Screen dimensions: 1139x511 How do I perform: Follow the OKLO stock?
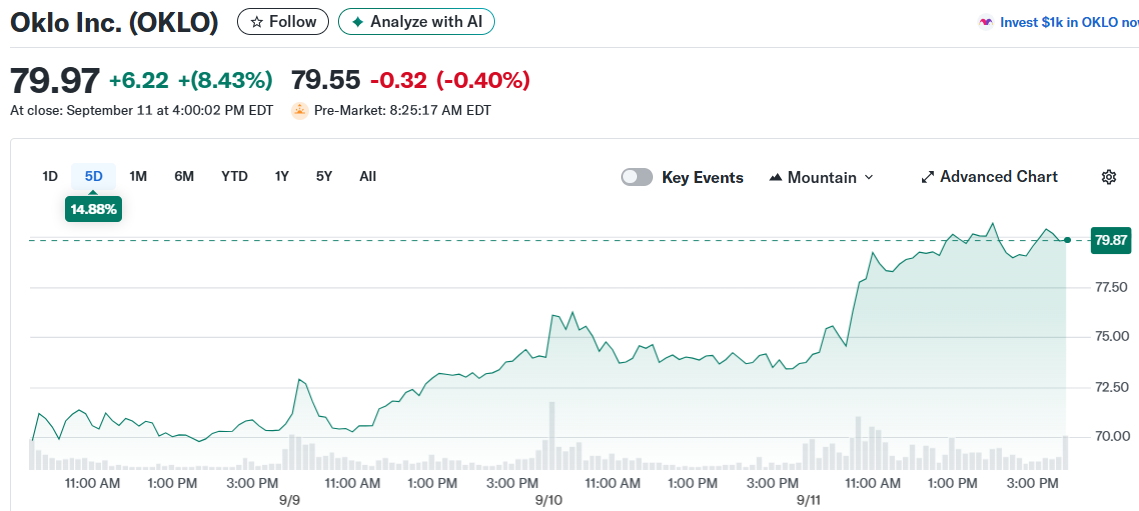coord(283,22)
